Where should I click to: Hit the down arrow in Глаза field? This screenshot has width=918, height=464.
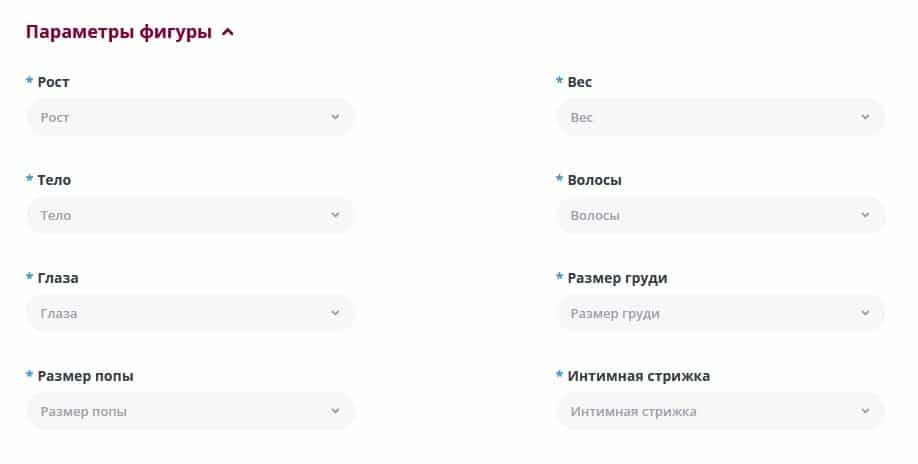click(335, 313)
